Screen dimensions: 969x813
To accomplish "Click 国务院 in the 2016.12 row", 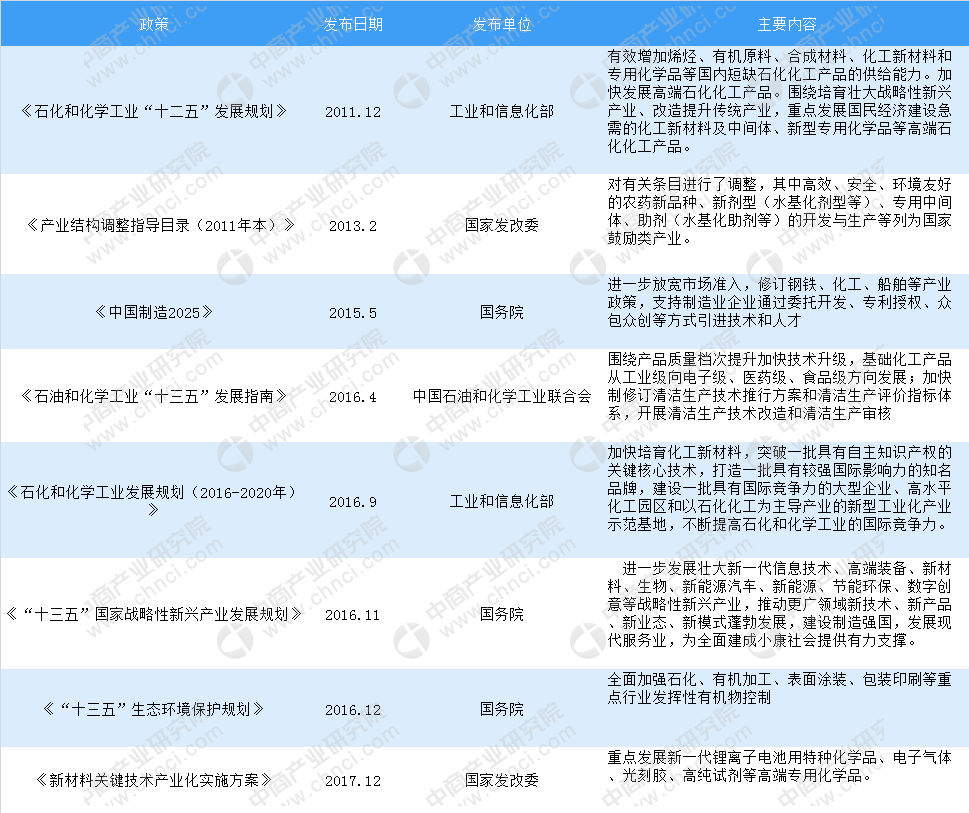I will tap(502, 709).
